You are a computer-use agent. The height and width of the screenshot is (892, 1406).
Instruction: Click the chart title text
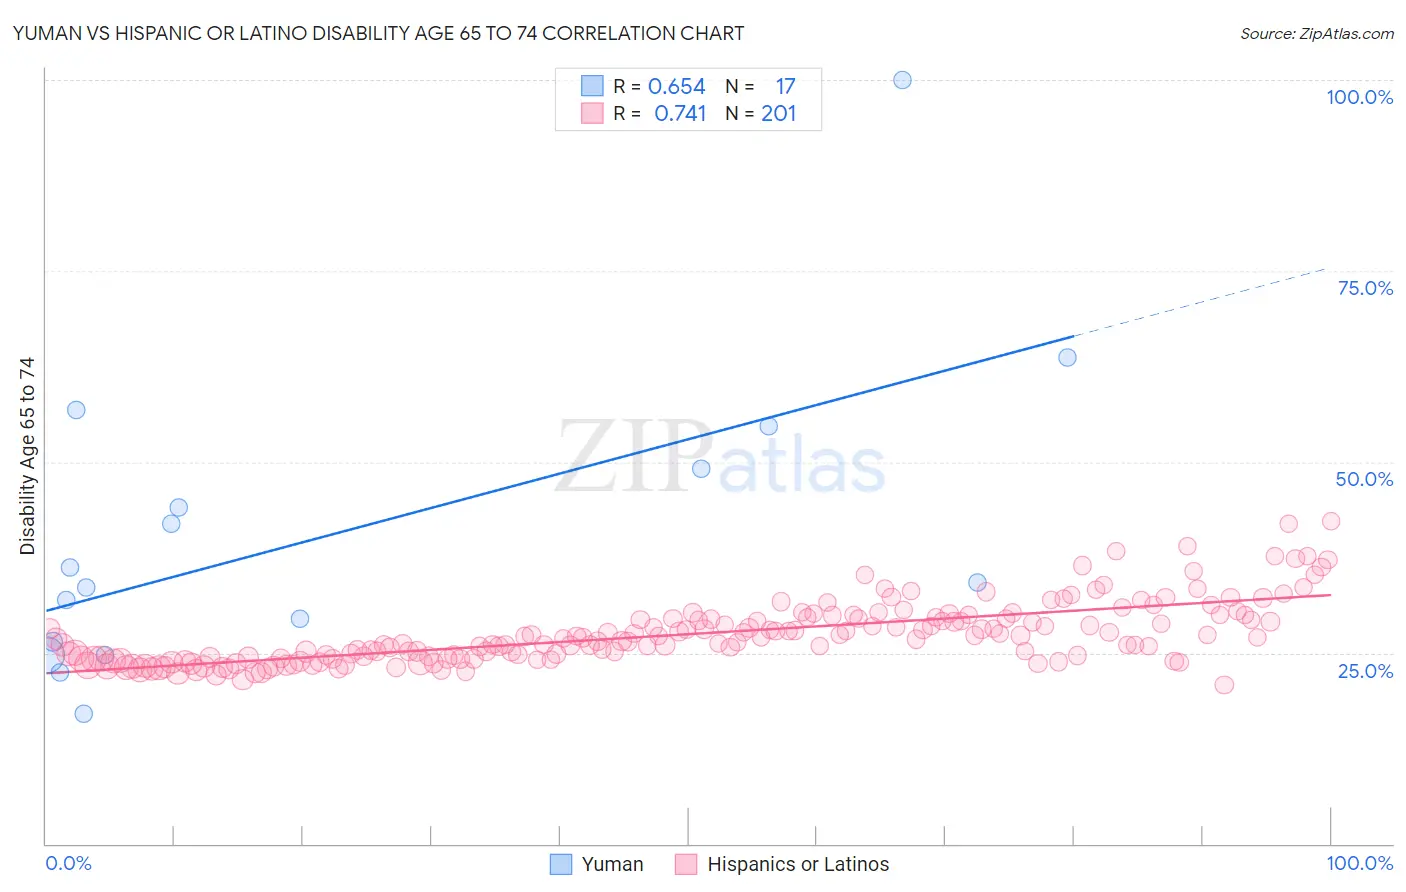click(x=378, y=33)
